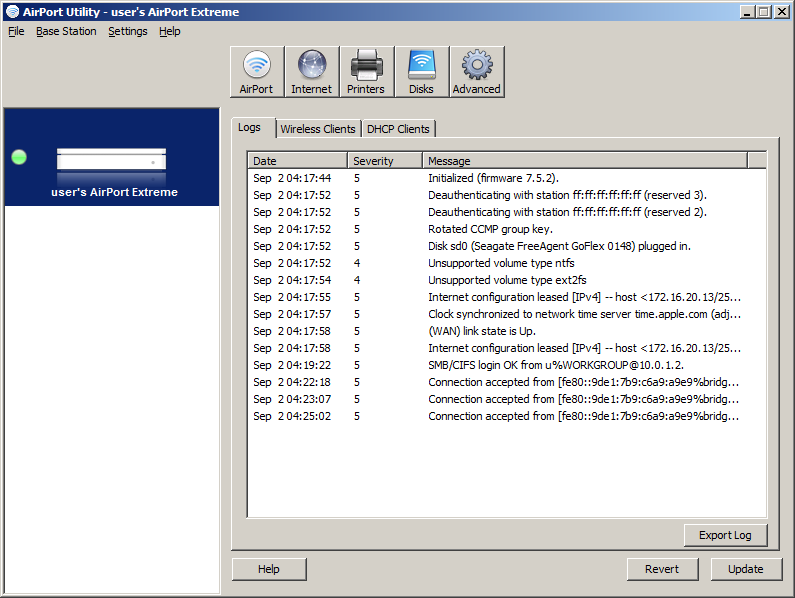Viewport: 795px width, 598px height.
Task: Sort log by Message column header
Action: click(585, 161)
